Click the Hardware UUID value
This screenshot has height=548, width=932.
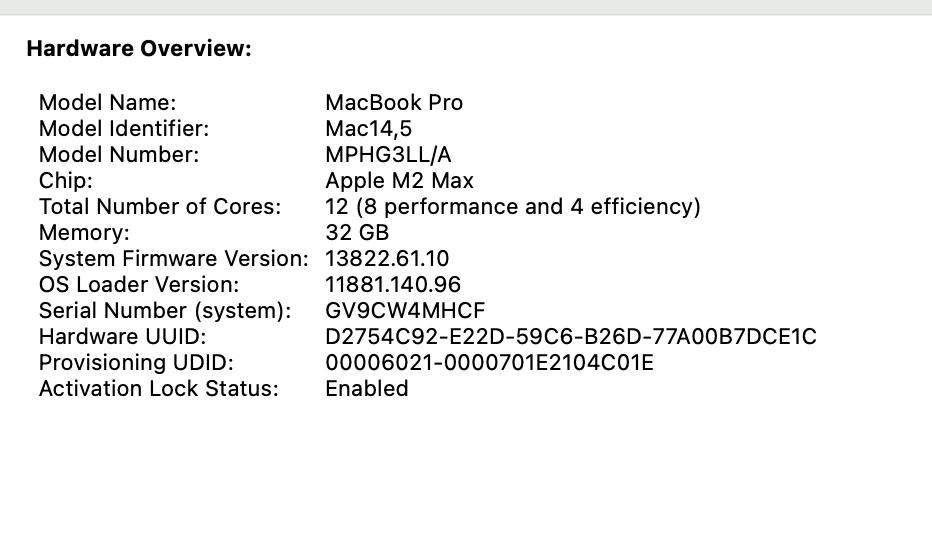(x=571, y=337)
